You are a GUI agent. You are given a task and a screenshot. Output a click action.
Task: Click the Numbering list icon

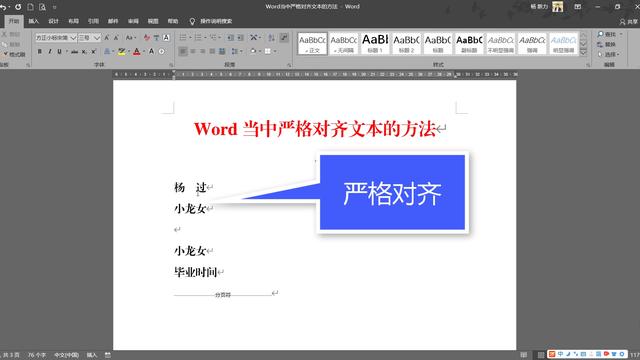(198, 38)
